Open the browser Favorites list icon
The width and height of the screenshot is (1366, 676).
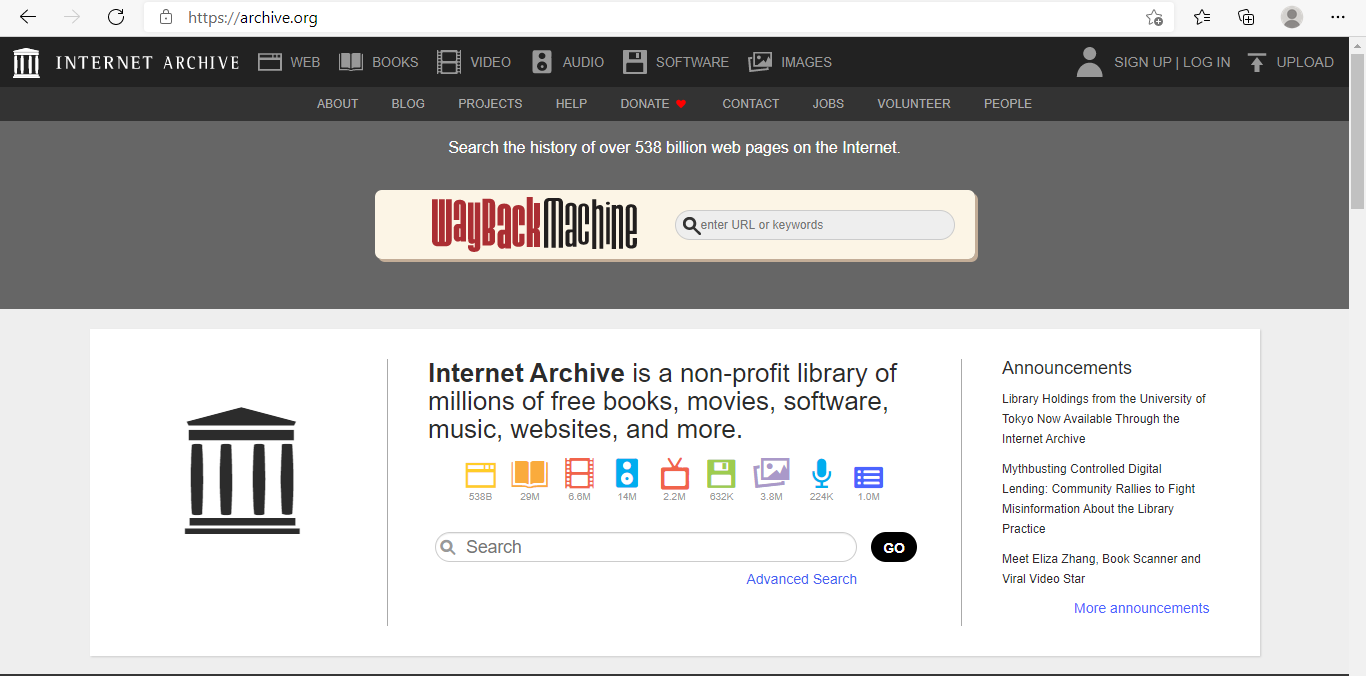[1202, 17]
